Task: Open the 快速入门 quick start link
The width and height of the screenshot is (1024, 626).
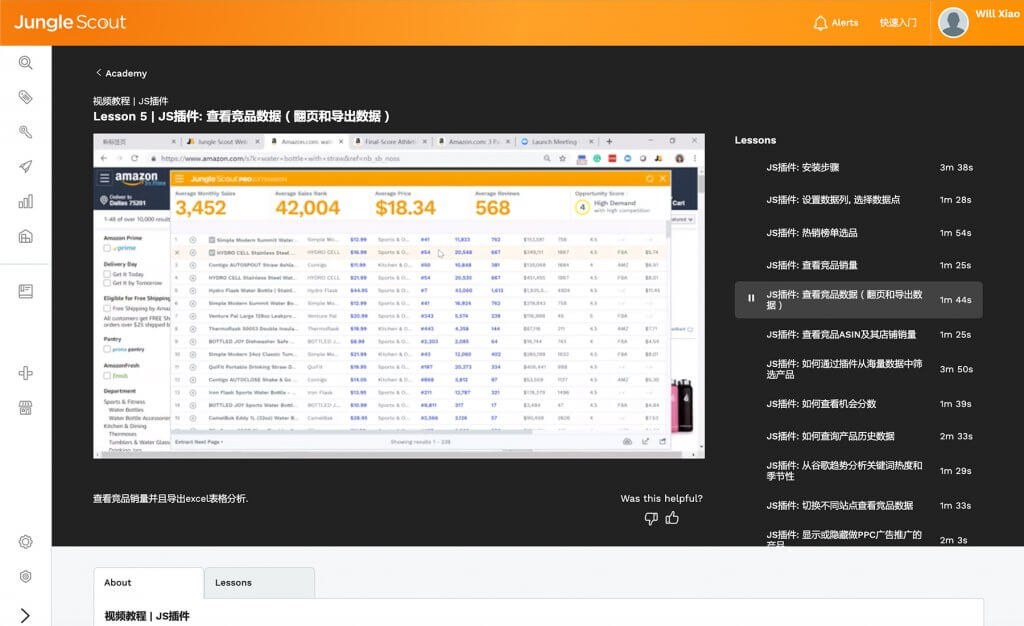Action: [898, 23]
